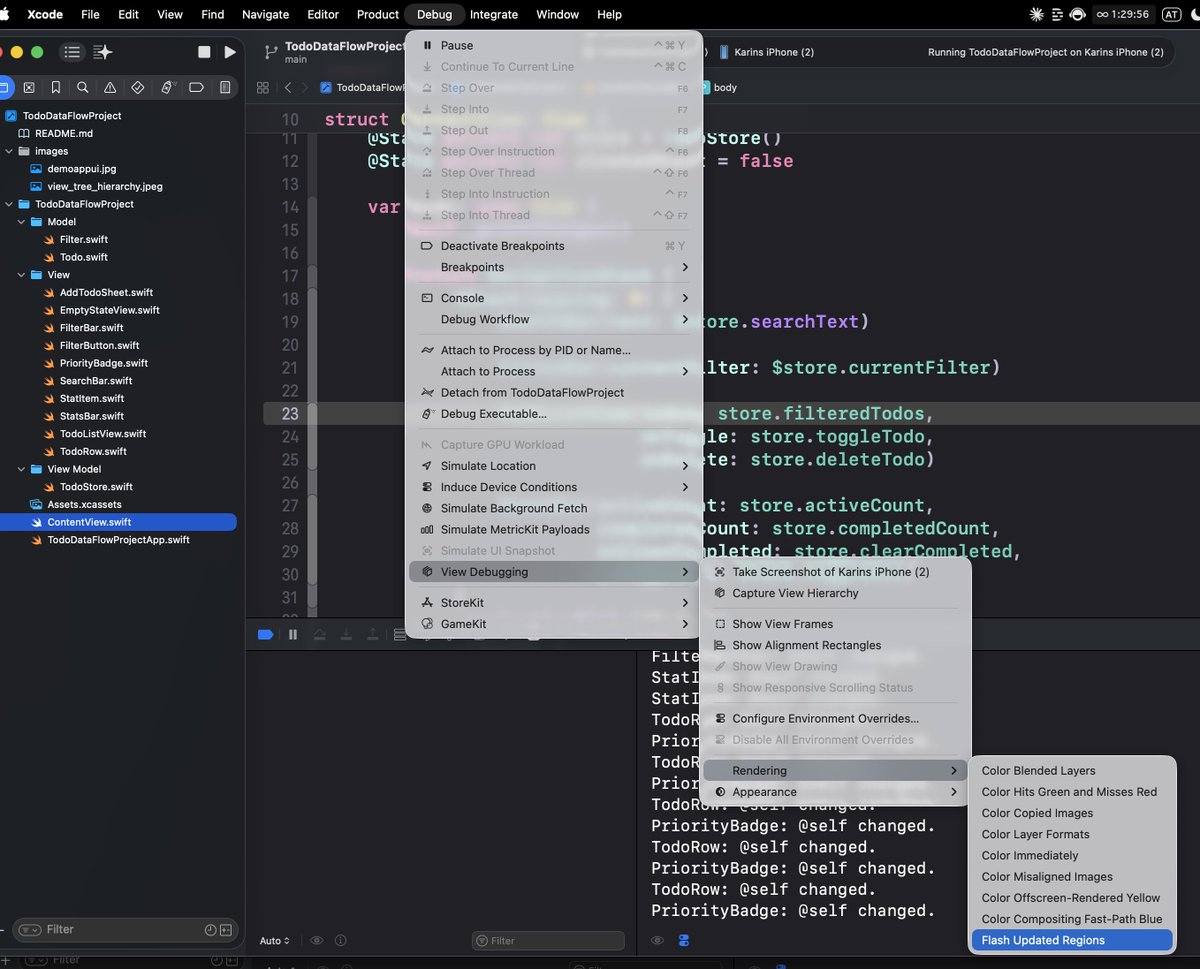Open the Integrate menu
The width and height of the screenshot is (1200, 969).
(494, 14)
